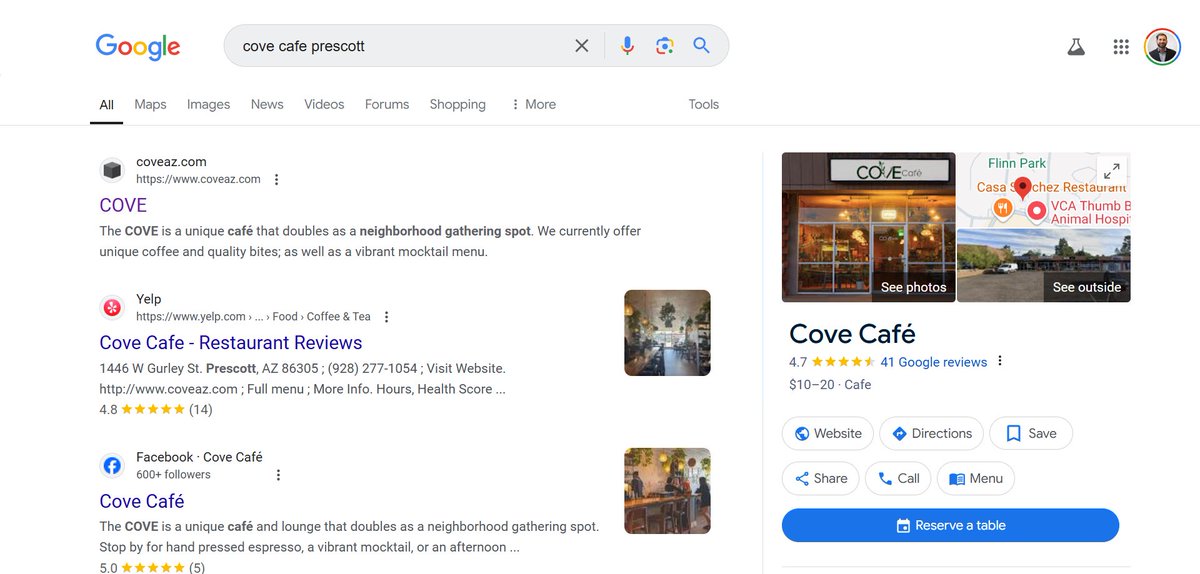1200x574 pixels.
Task: Click inside the search text field
Action: (x=400, y=46)
